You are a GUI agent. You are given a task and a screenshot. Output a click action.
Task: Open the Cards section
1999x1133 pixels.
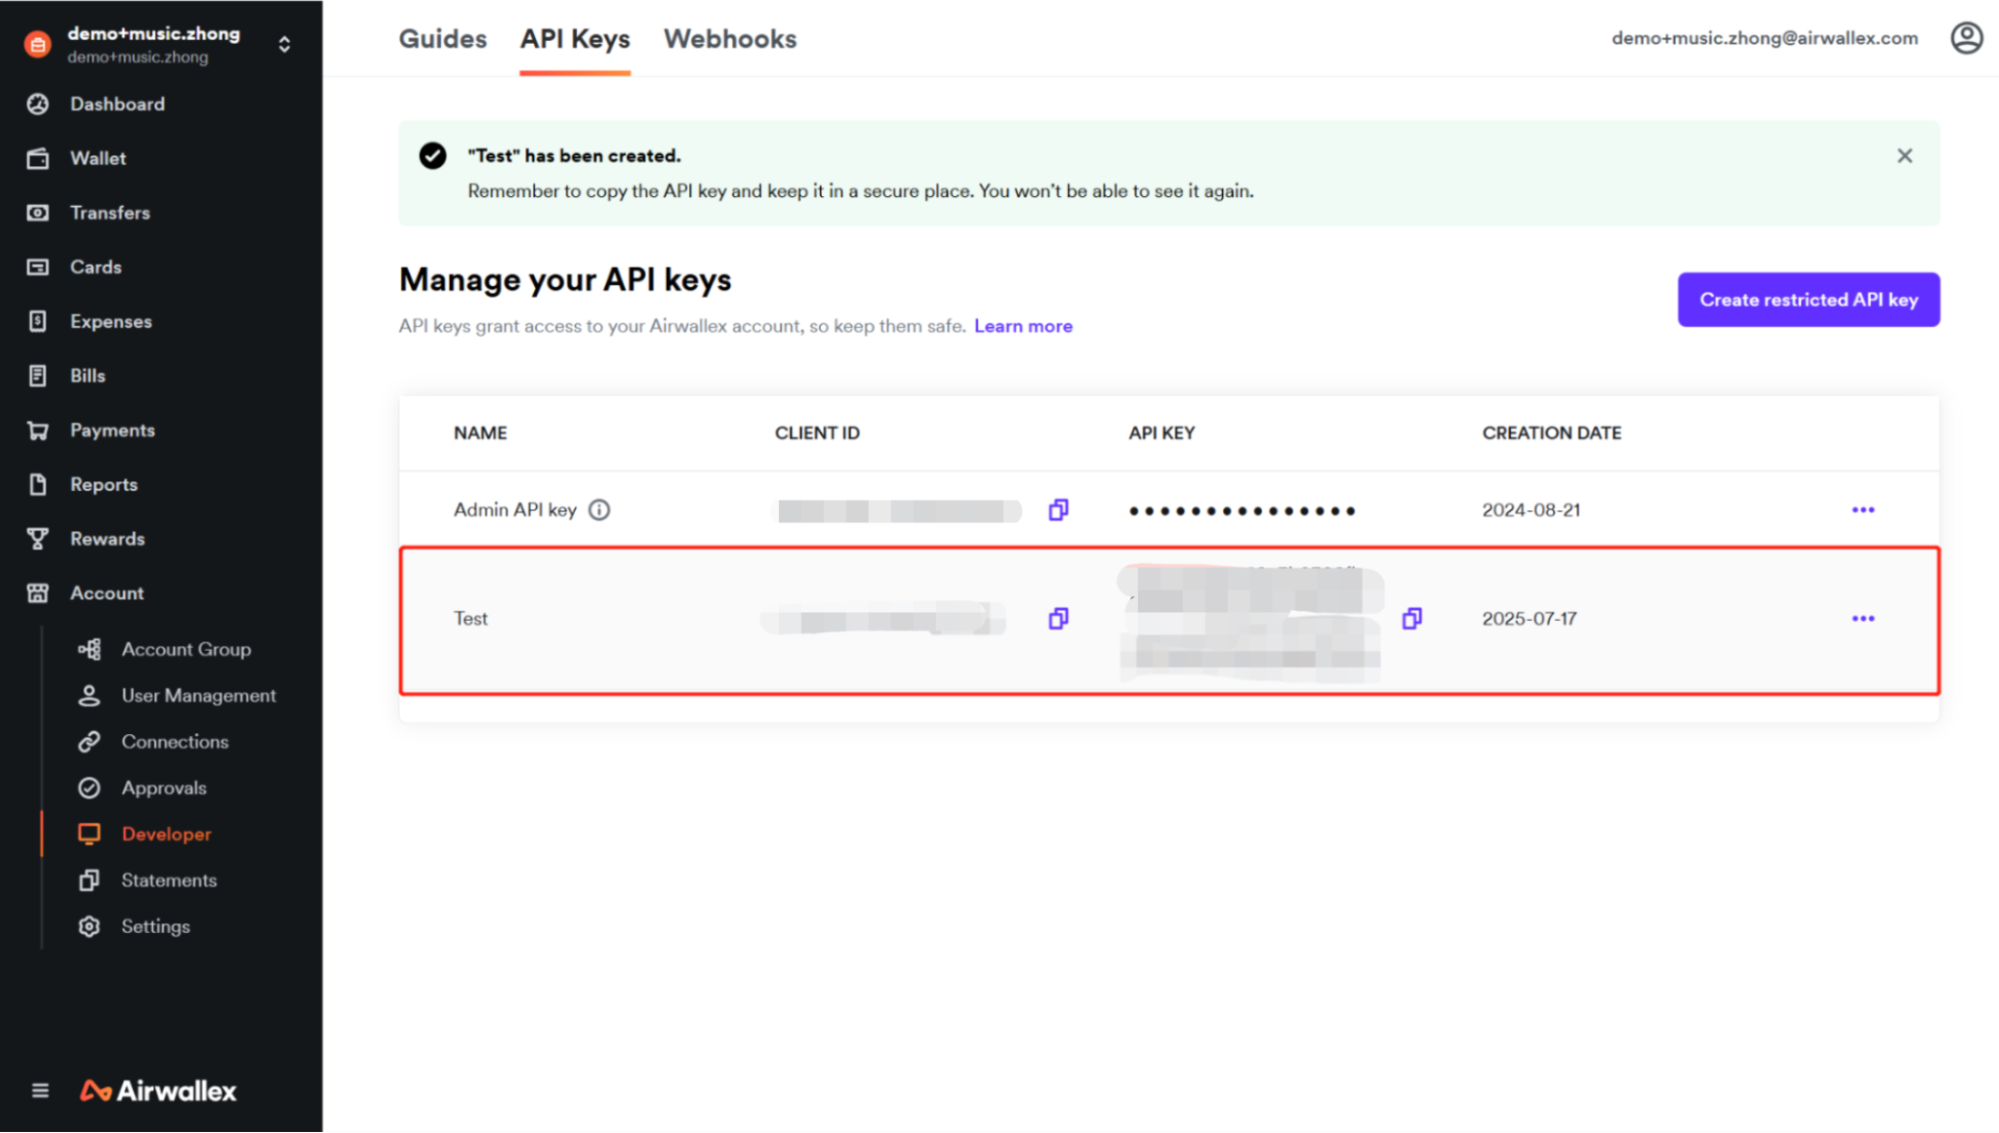click(x=95, y=267)
